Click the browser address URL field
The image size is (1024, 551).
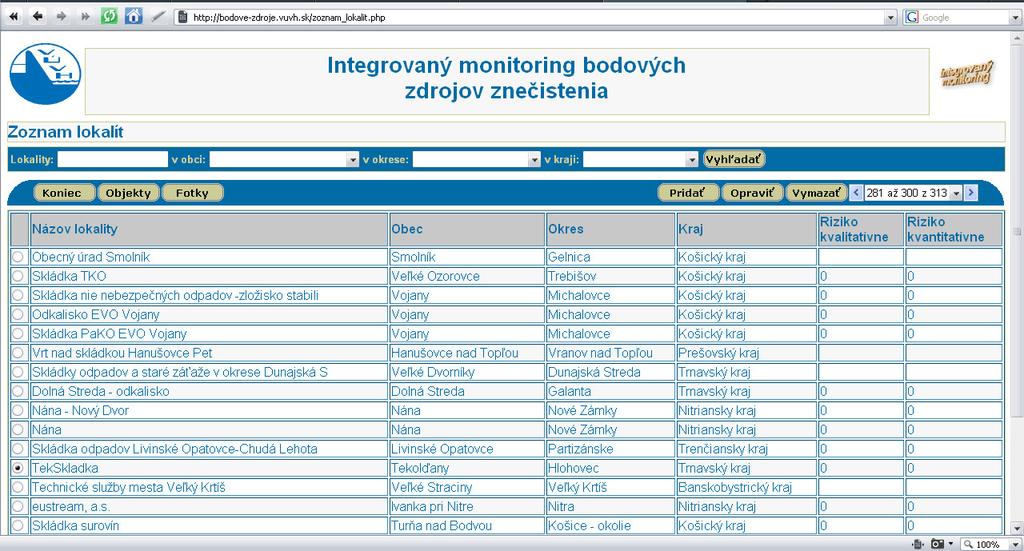[x=536, y=18]
